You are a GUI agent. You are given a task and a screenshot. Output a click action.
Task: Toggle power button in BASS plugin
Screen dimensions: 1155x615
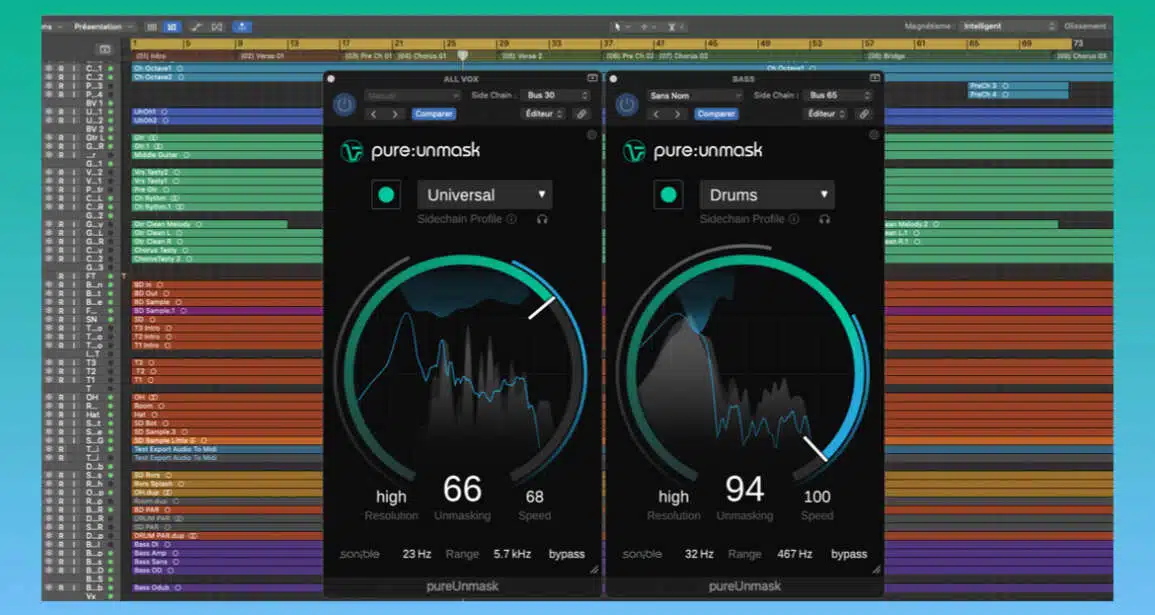click(627, 105)
